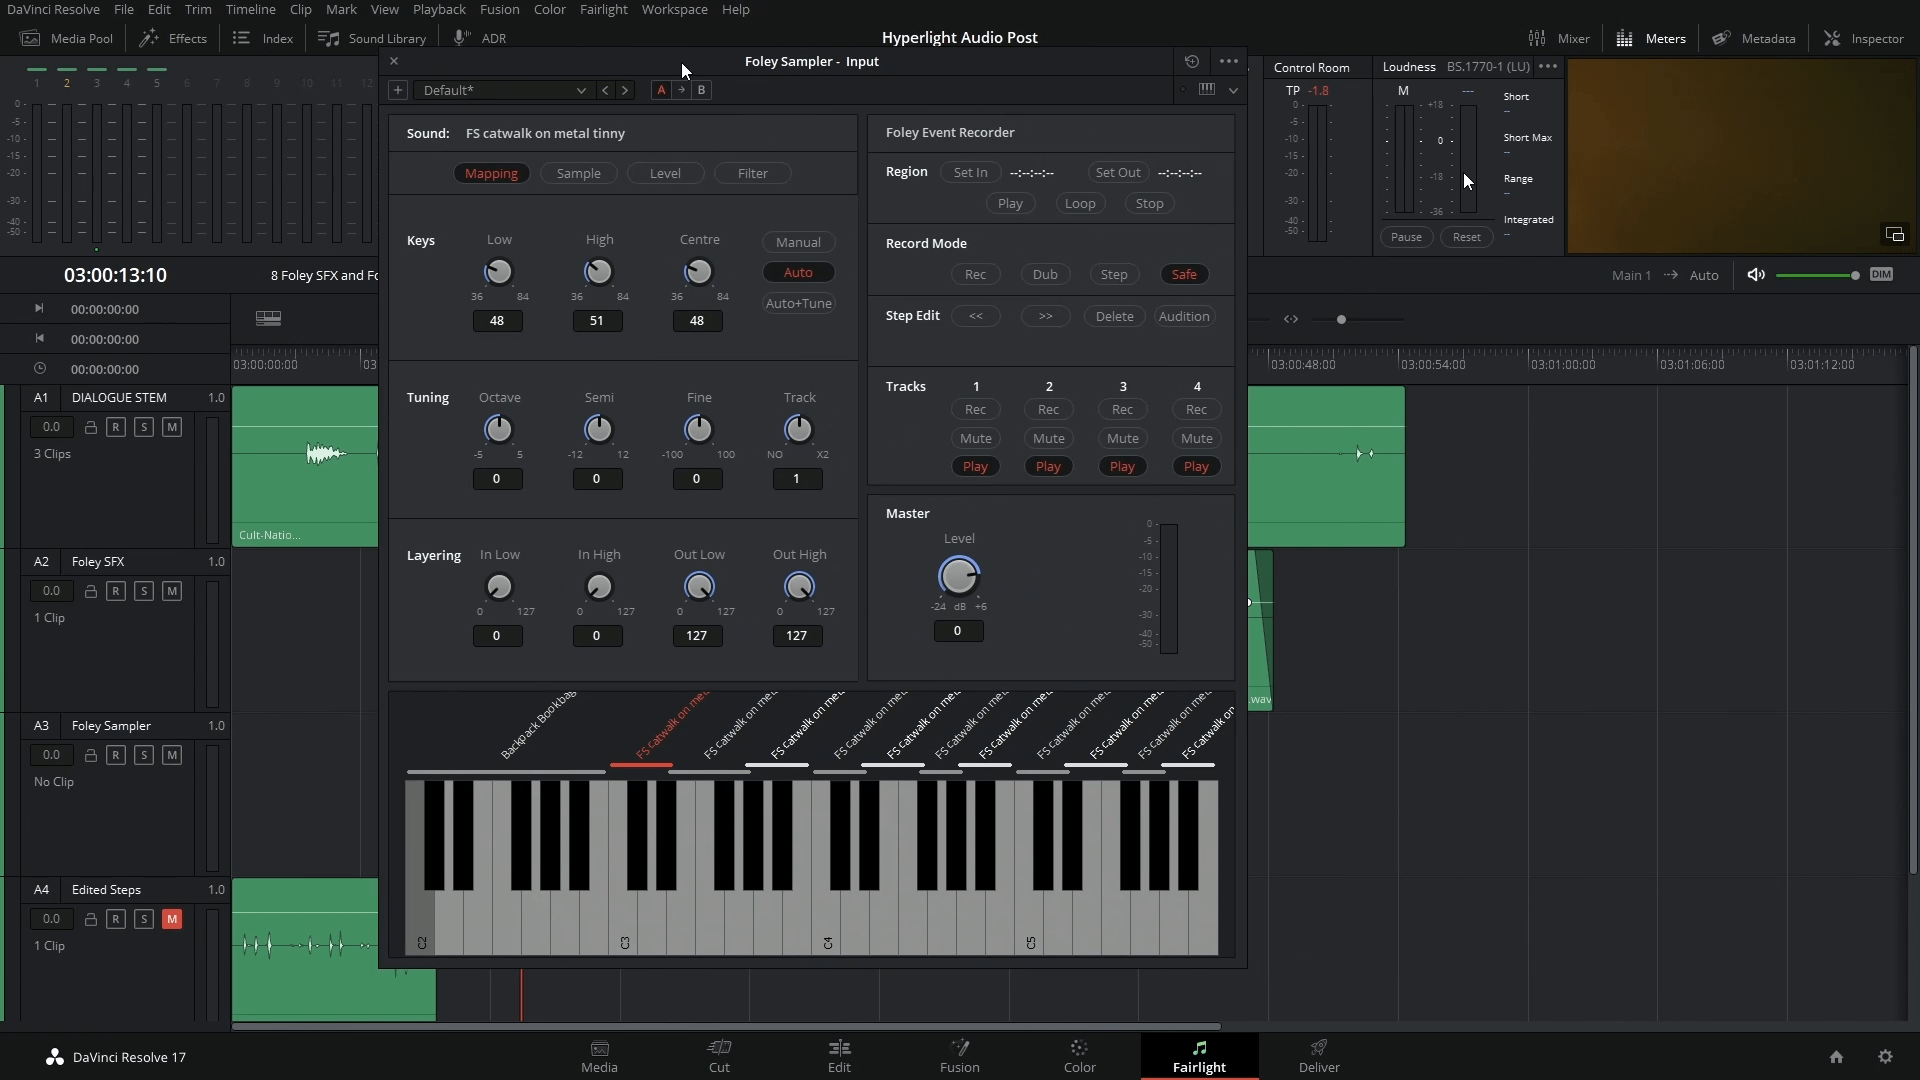
Task: Open project settings gear icon
Action: coord(1885,1057)
